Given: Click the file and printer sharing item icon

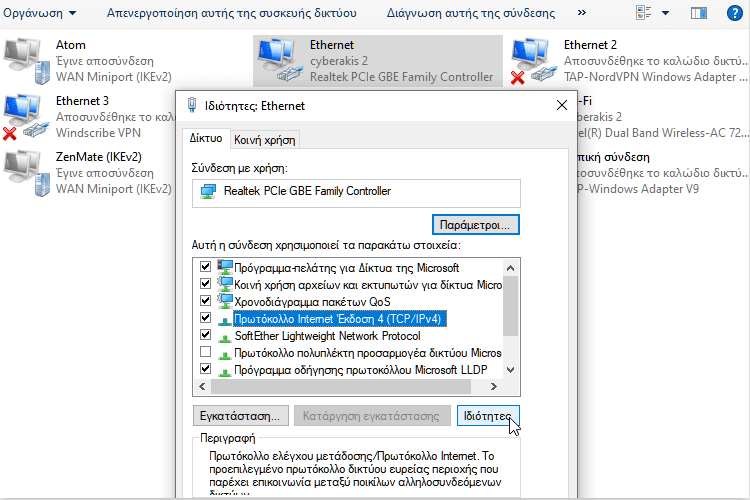Looking at the screenshot, I should [225, 284].
